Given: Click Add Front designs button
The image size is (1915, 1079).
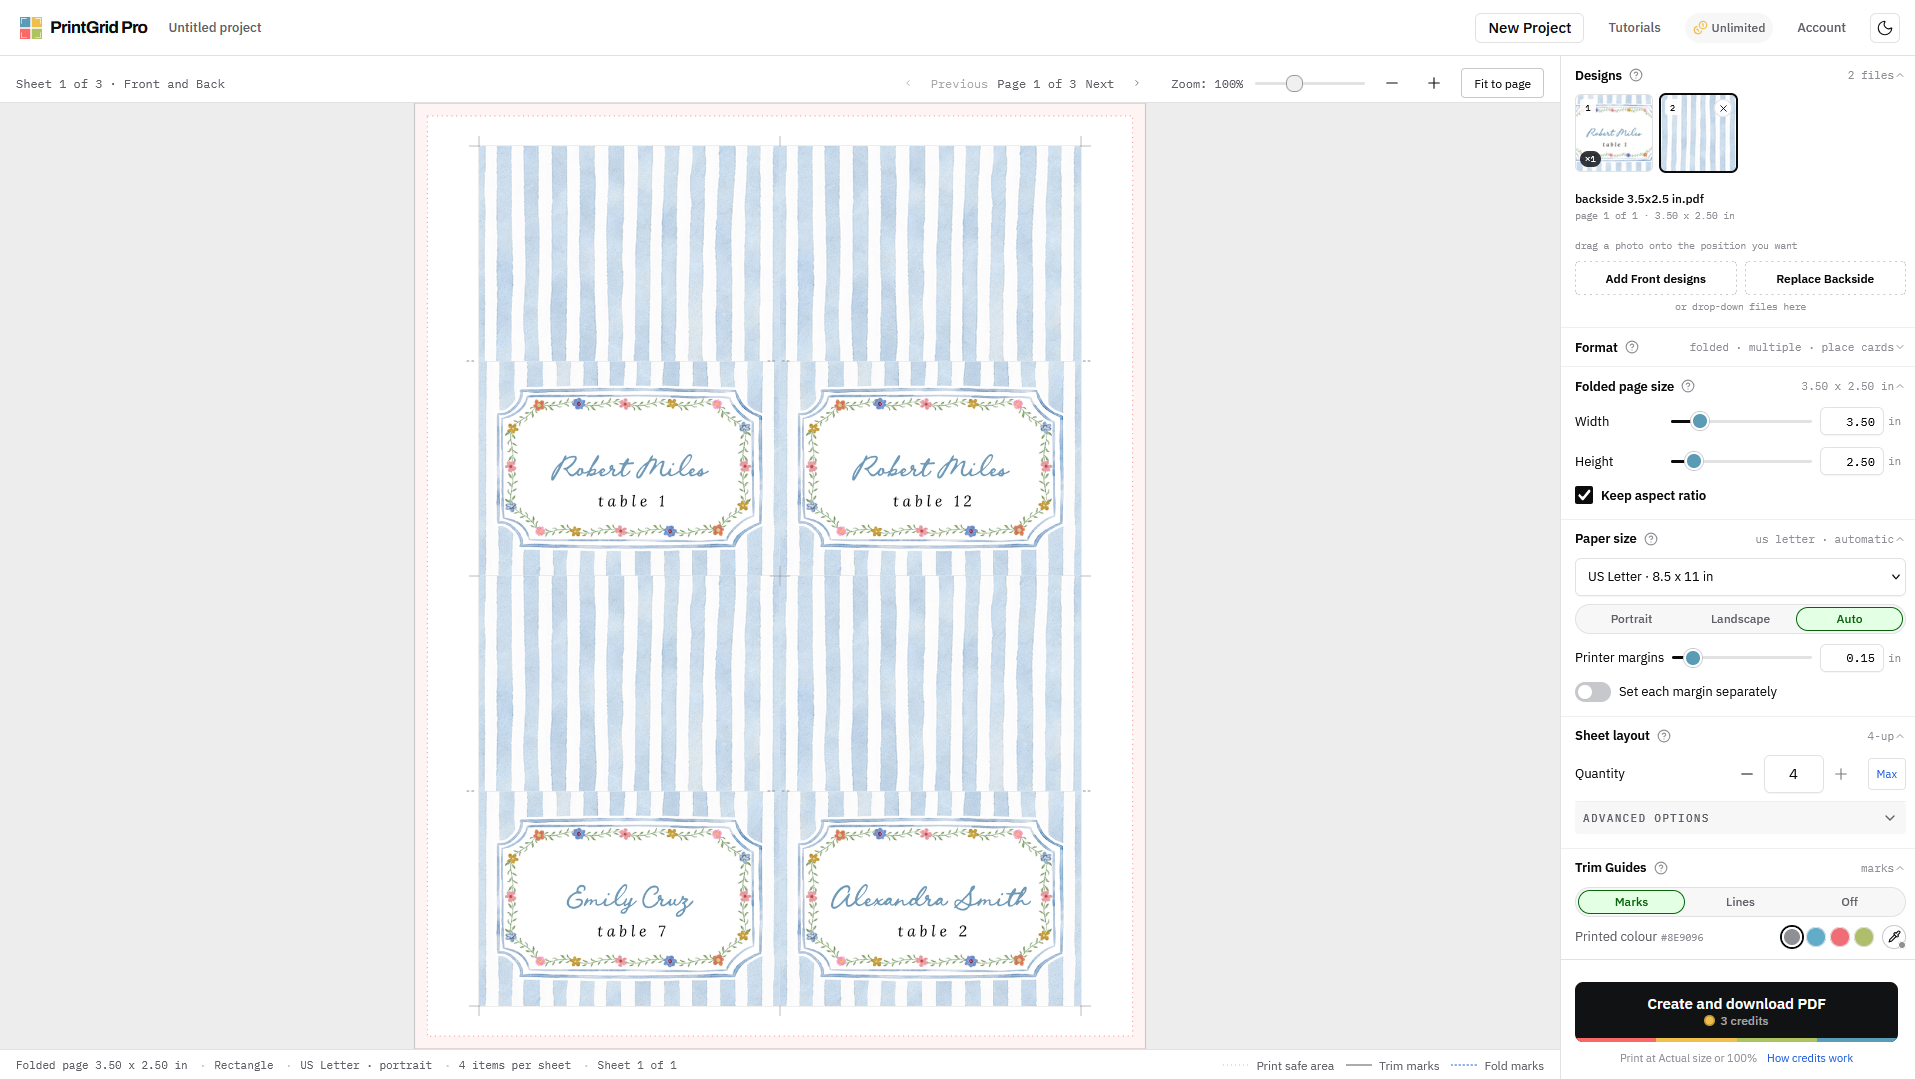Looking at the screenshot, I should click(x=1655, y=279).
